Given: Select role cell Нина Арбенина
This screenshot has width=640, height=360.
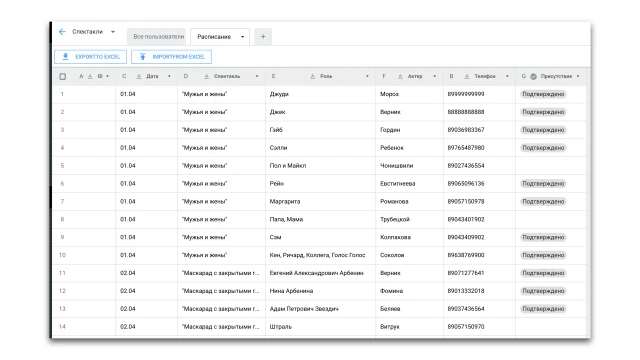Looking at the screenshot, I should 320,291.
